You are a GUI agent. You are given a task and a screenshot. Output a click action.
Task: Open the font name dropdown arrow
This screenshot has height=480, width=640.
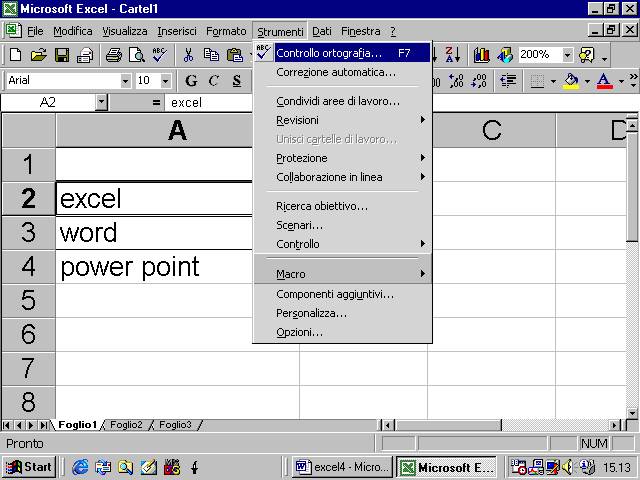pyautogui.click(x=125, y=81)
